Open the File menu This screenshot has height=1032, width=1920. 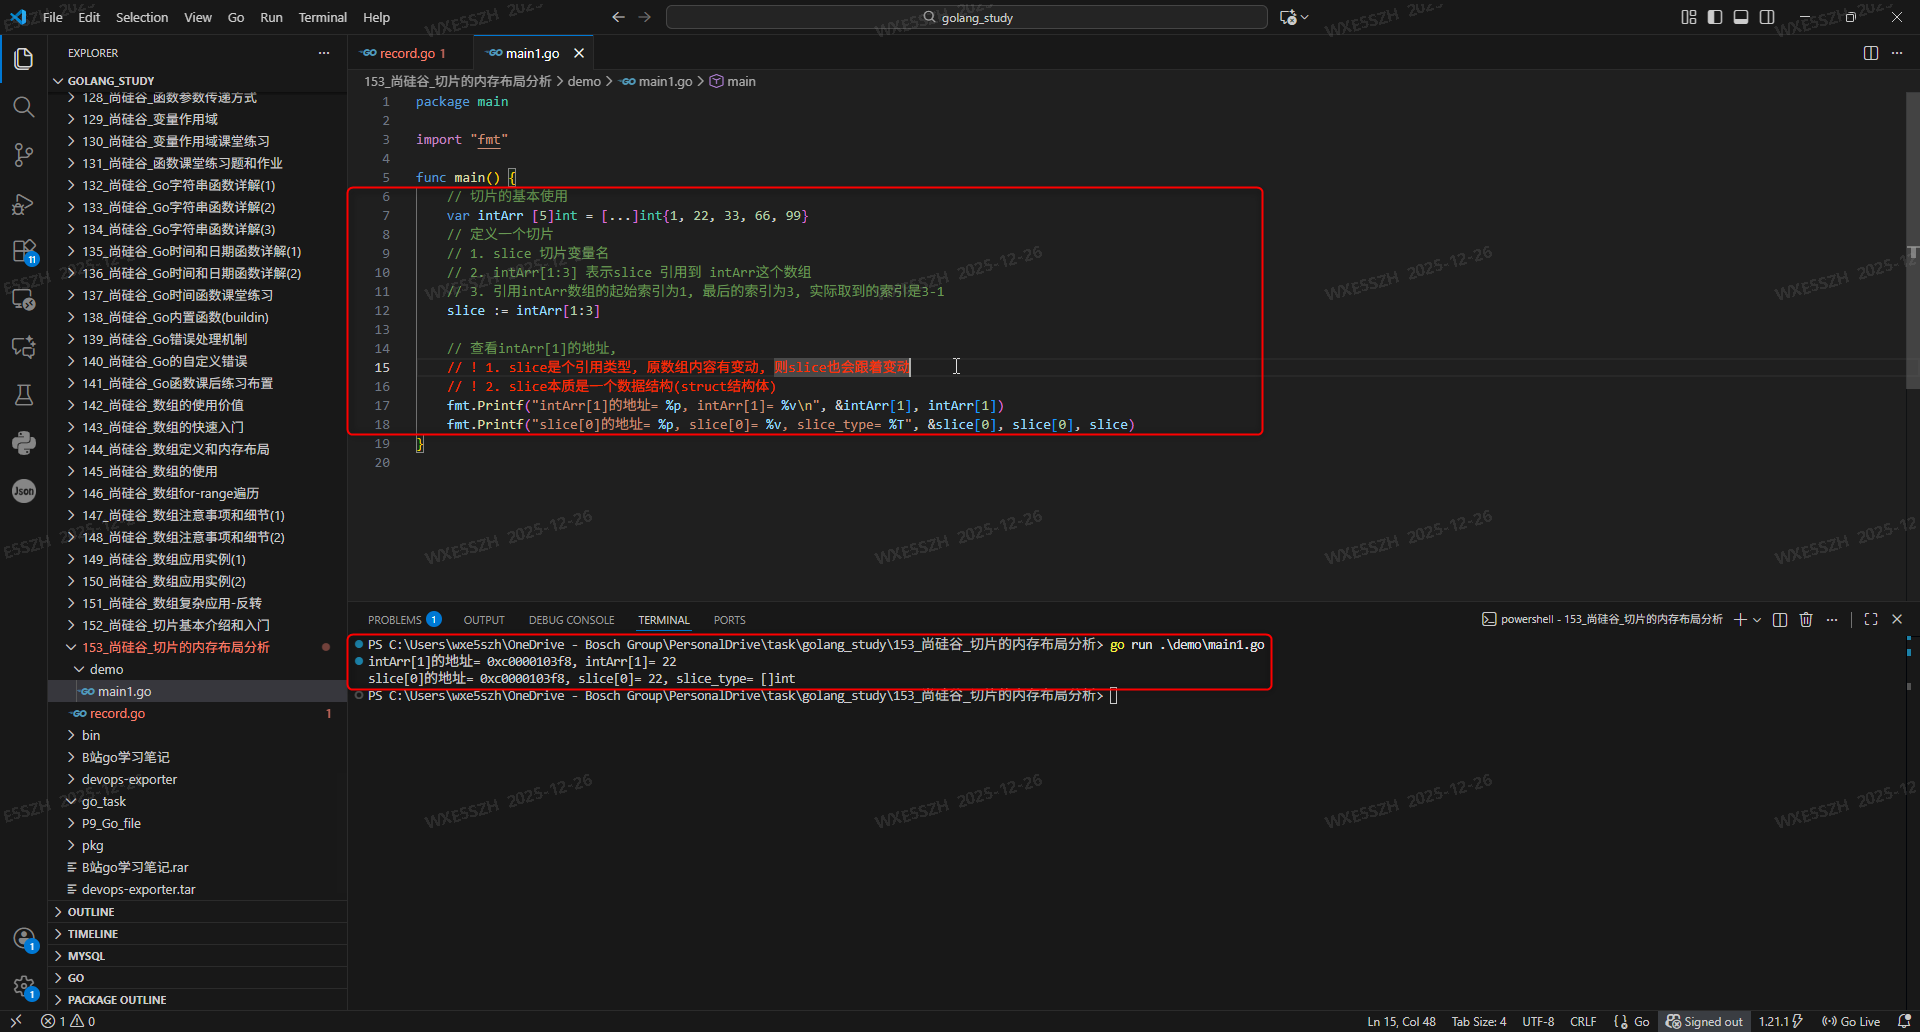tap(53, 17)
